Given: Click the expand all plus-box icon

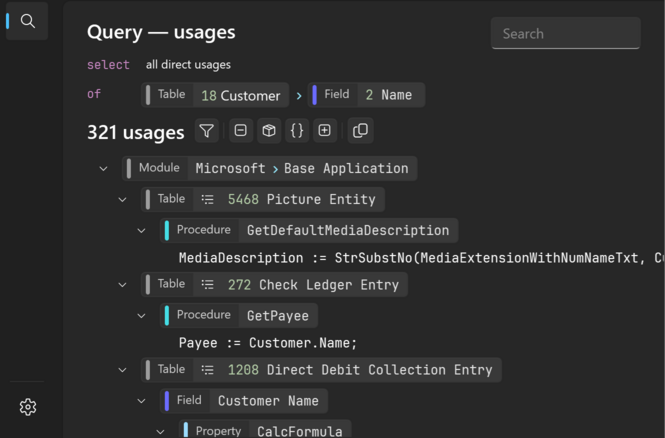Looking at the screenshot, I should point(324,131).
